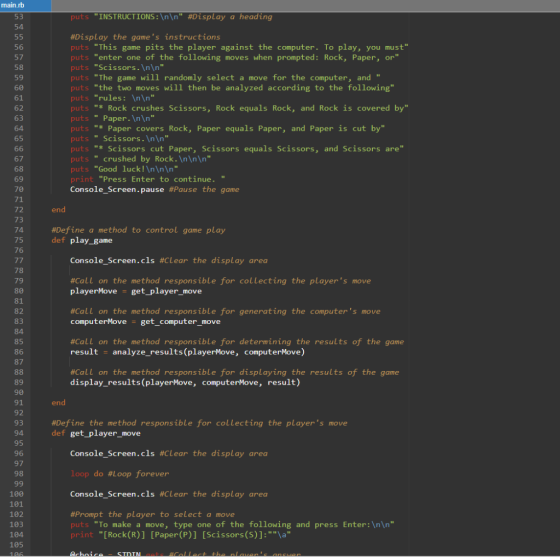Click 'This game pits the player' string
The width and height of the screenshot is (560, 557).
[251, 47]
